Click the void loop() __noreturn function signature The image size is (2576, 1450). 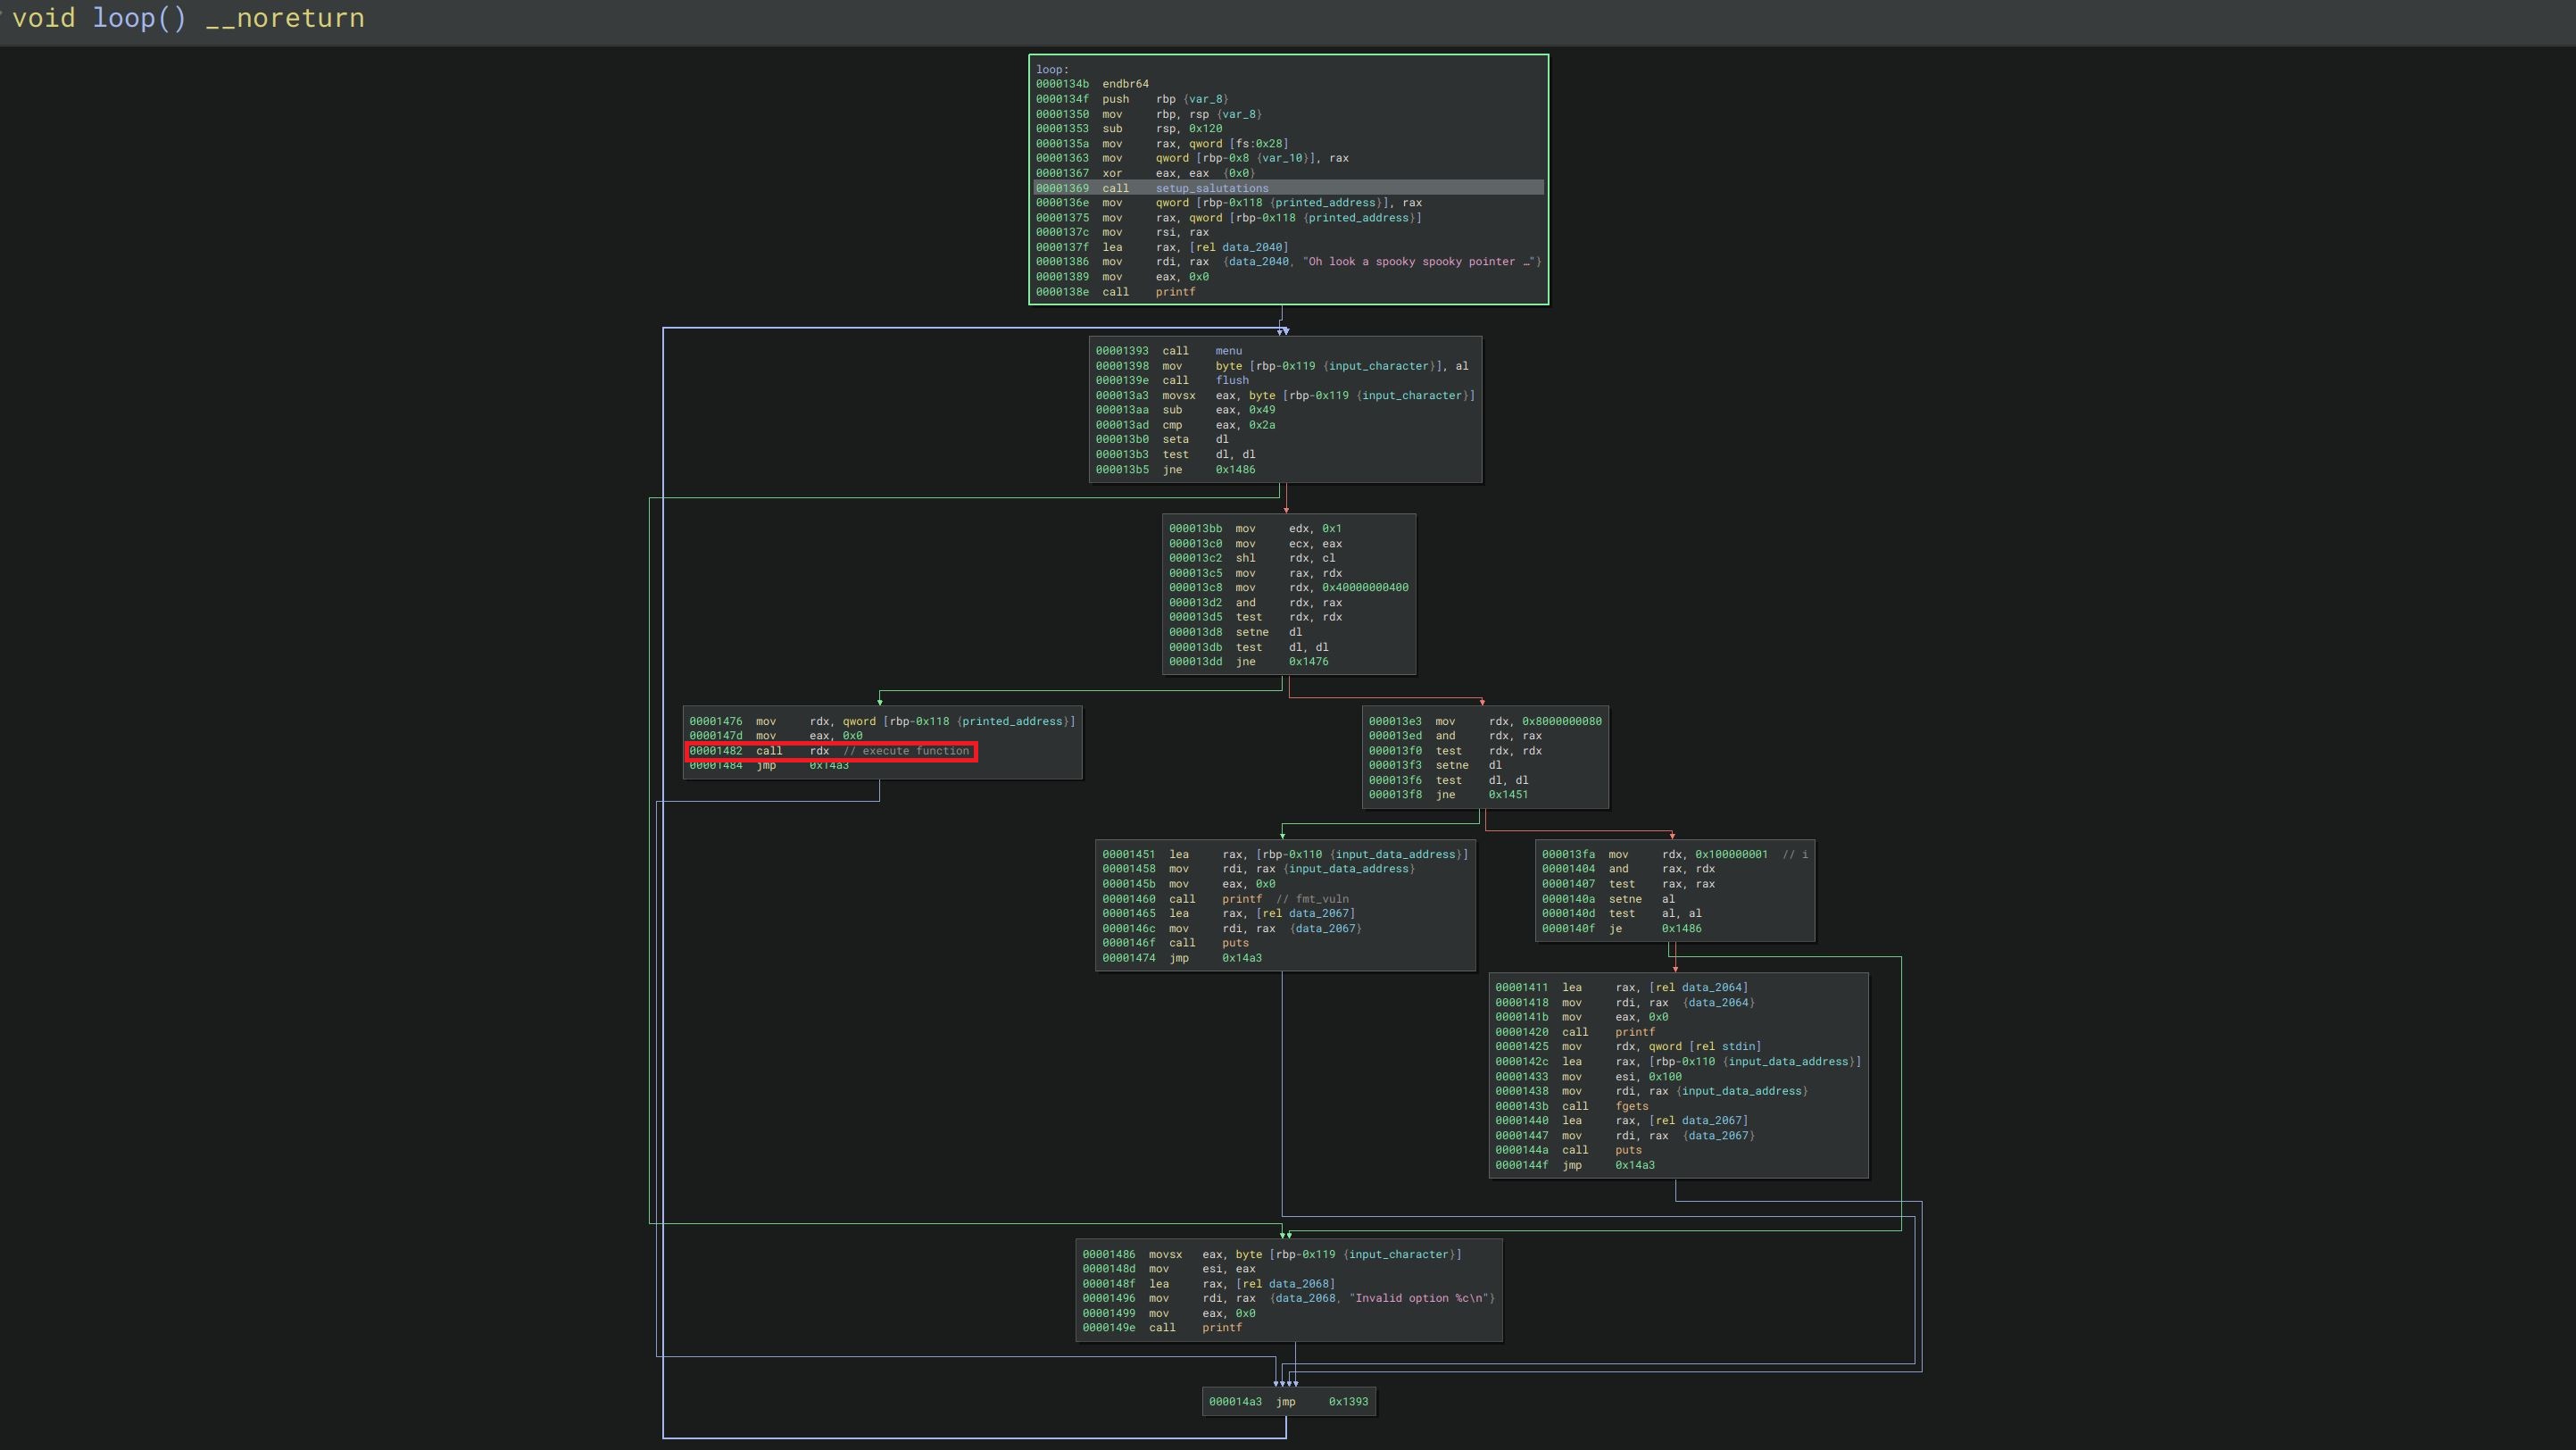pyautogui.click(x=185, y=18)
